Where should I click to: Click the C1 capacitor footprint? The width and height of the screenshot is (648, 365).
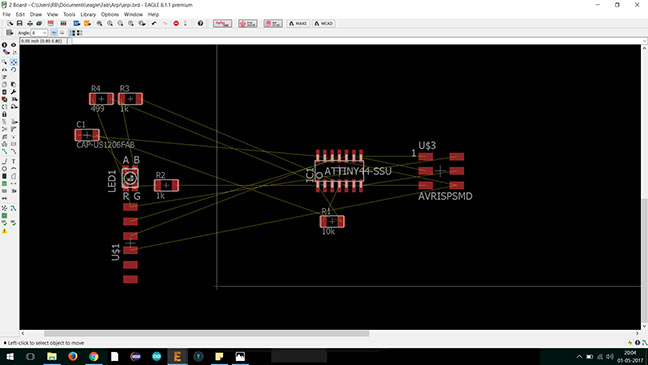(87, 135)
